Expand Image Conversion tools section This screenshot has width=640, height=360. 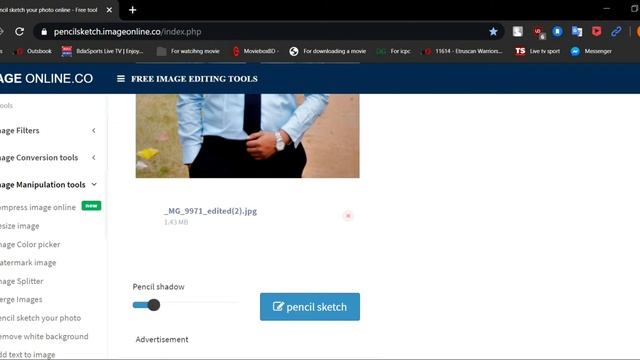(x=48, y=158)
